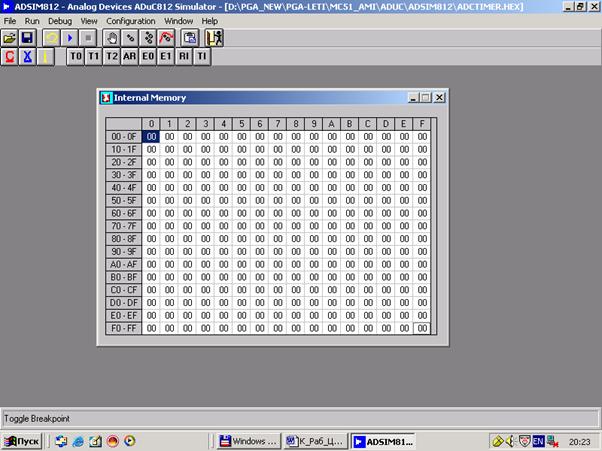
Task: Select the highlighted memory cell at address 00
Action: [x=151, y=137]
